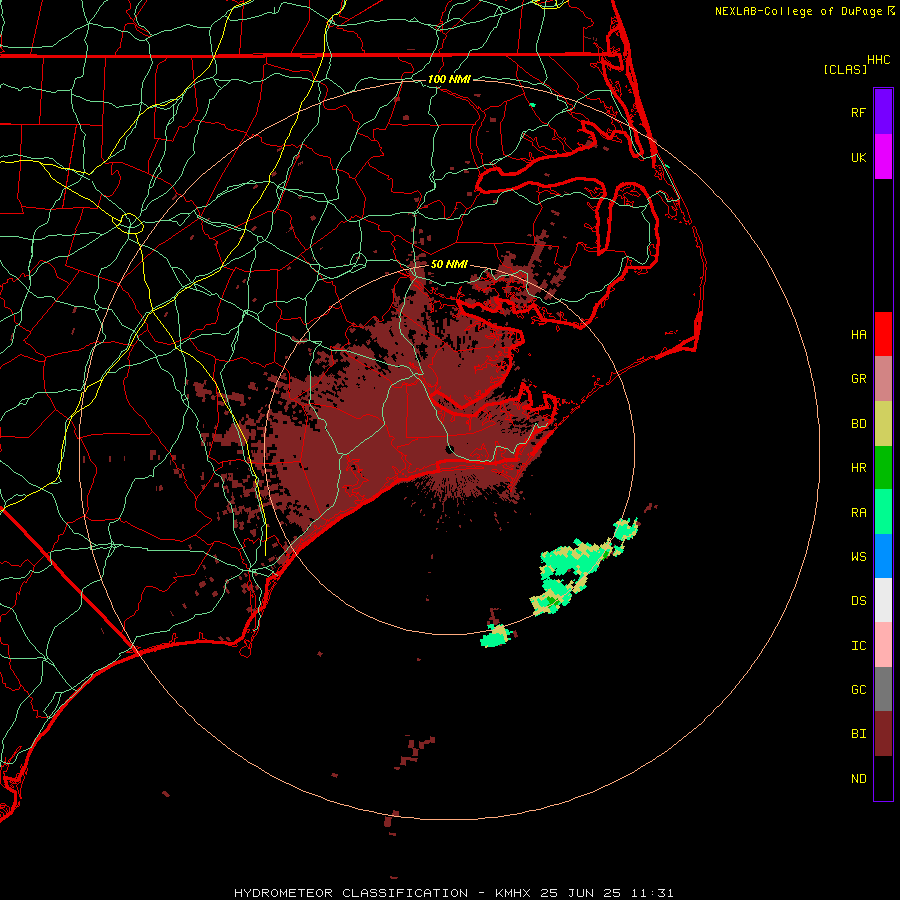The height and width of the screenshot is (900, 900).
Task: Click the "IC" legend label
Action: point(858,646)
